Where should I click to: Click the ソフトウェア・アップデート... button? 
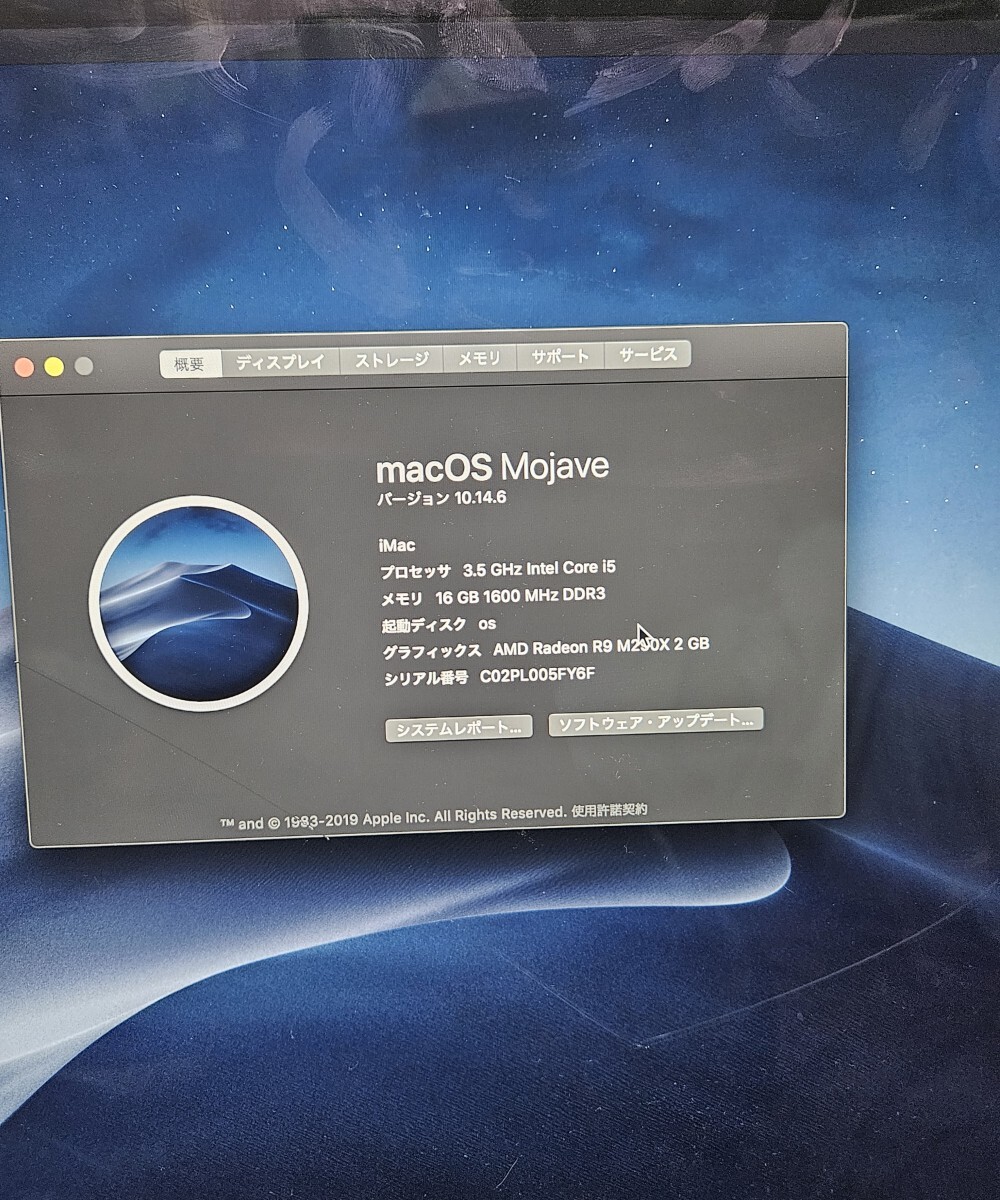click(655, 721)
